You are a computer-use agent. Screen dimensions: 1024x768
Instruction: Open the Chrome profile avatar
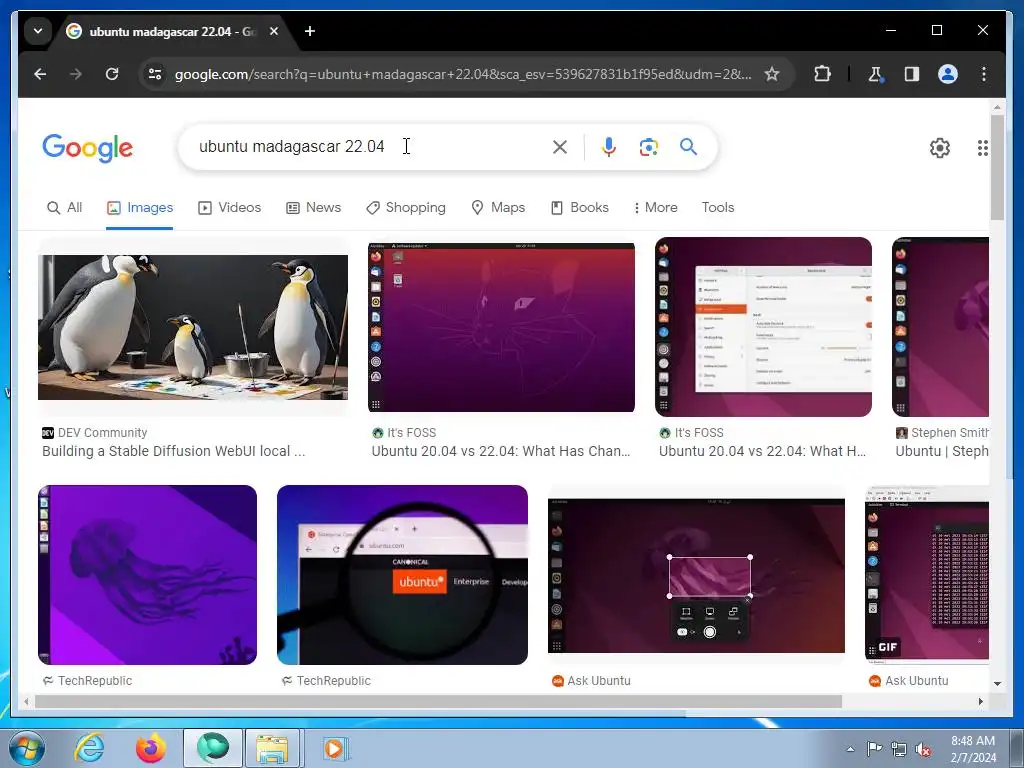[x=948, y=74]
